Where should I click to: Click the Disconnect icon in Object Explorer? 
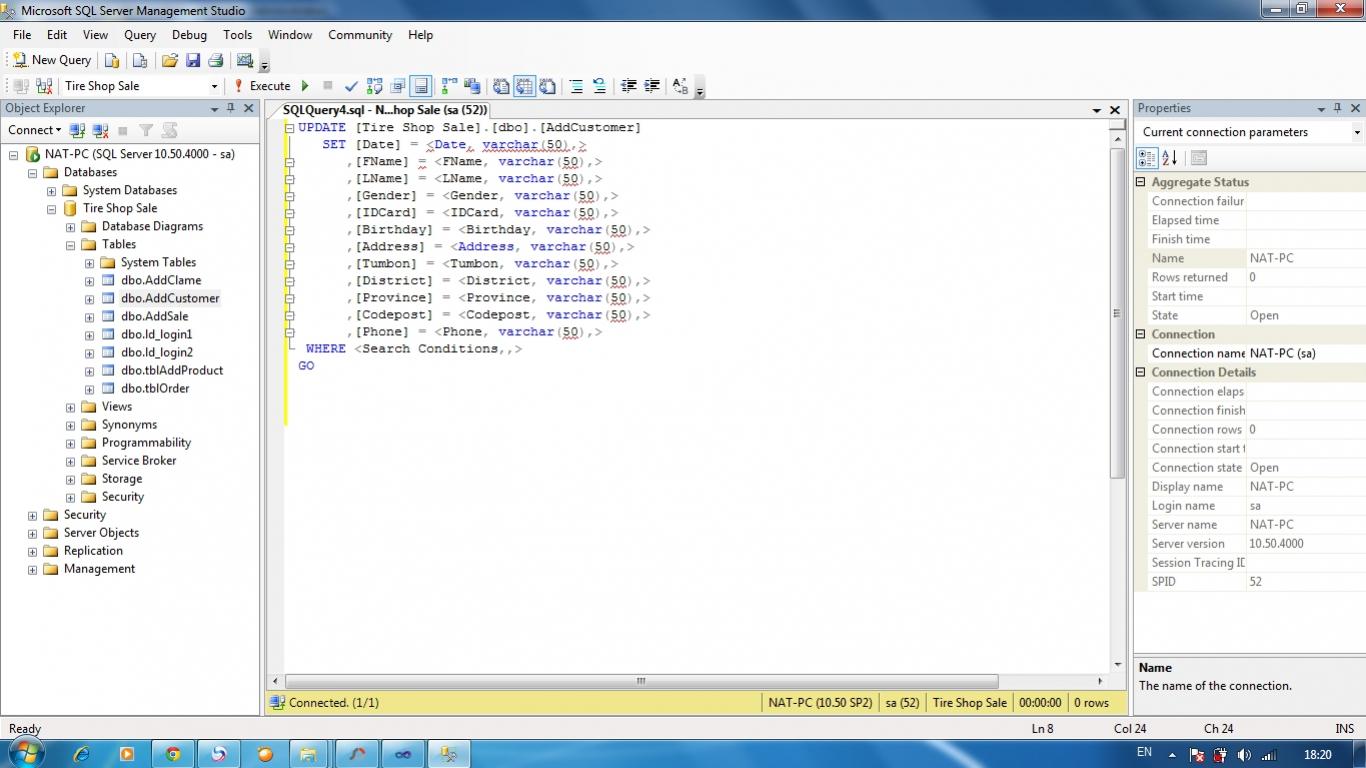tap(100, 130)
